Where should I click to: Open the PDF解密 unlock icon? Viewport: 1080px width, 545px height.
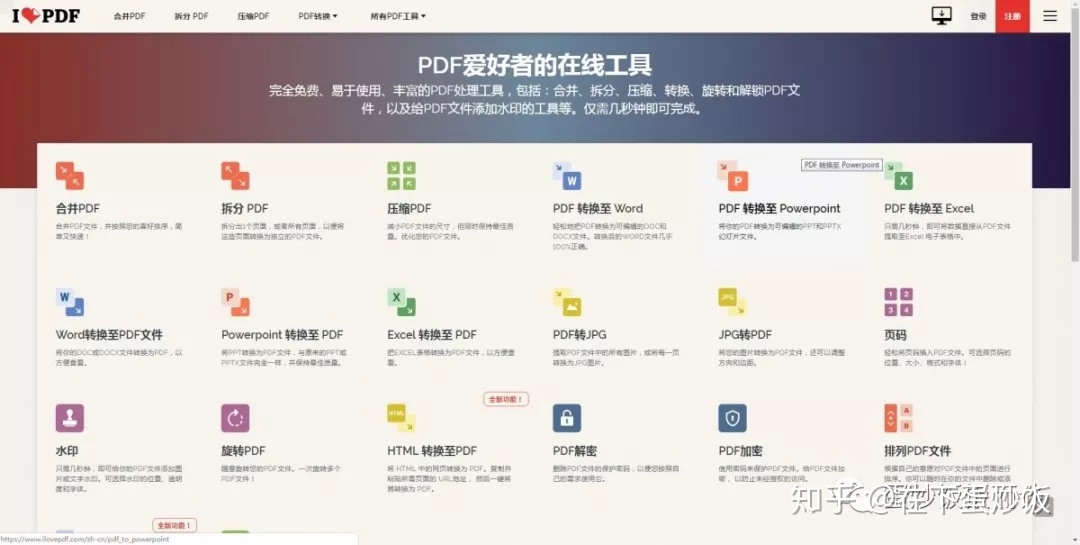click(567, 418)
